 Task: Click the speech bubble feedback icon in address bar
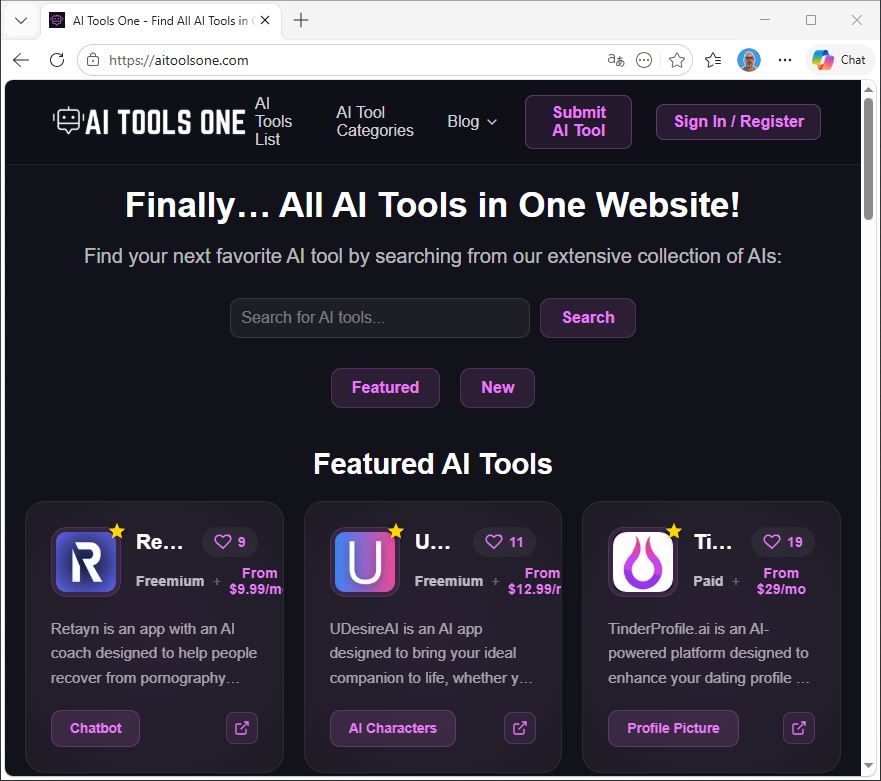pos(644,60)
